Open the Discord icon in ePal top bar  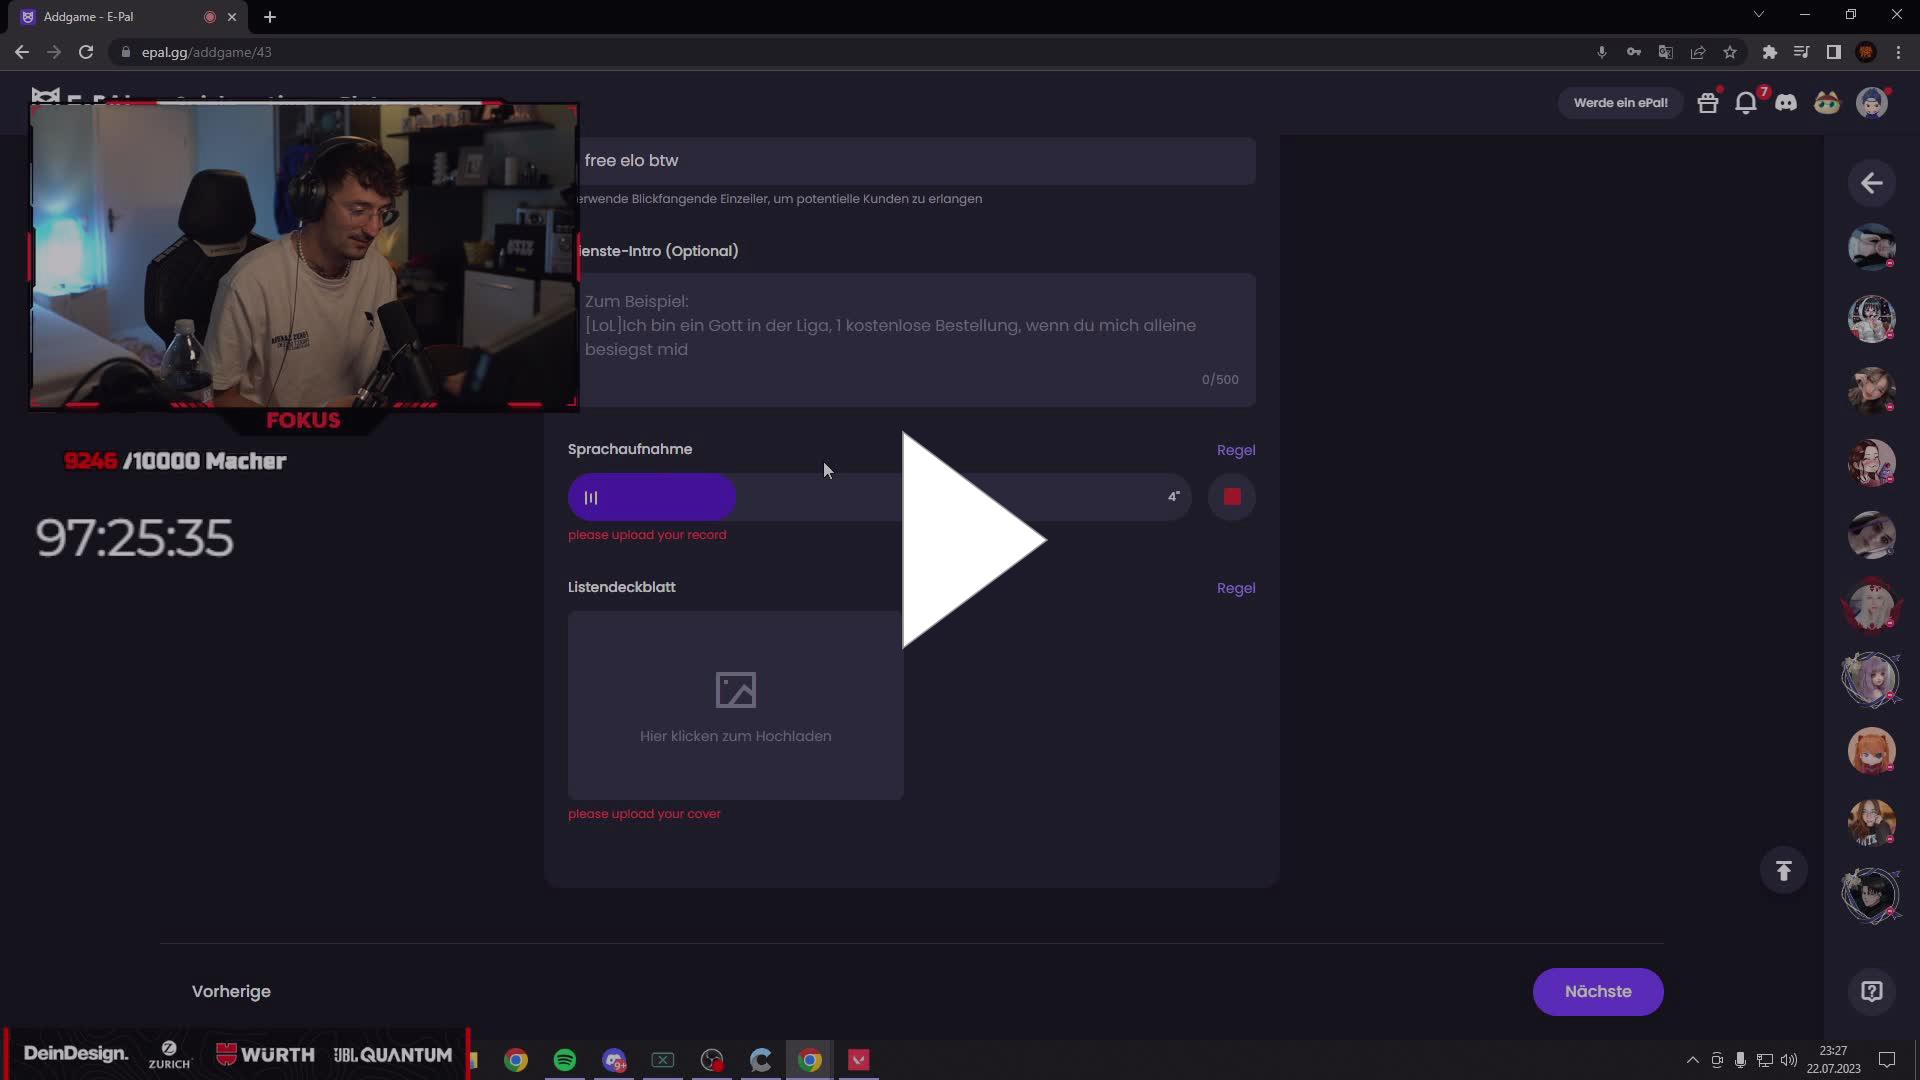coord(1786,102)
